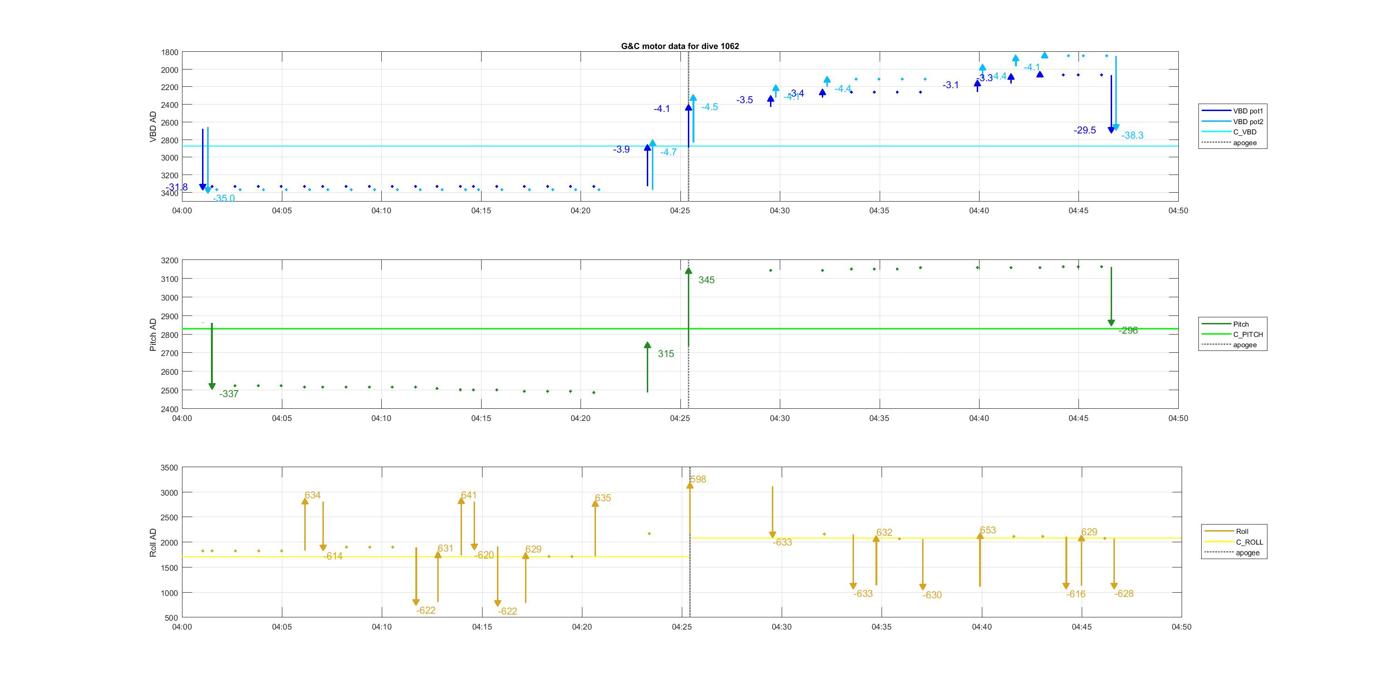Click the "-630" roll data label

932,595
